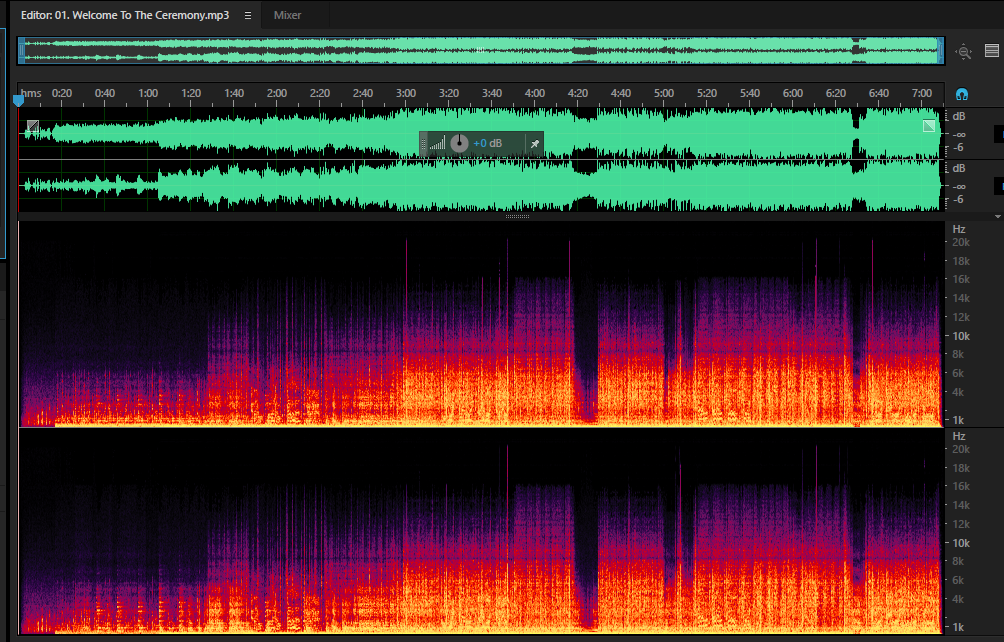Click upper spectrogram 10k frequency label
The width and height of the screenshot is (1004, 642).
tap(961, 336)
